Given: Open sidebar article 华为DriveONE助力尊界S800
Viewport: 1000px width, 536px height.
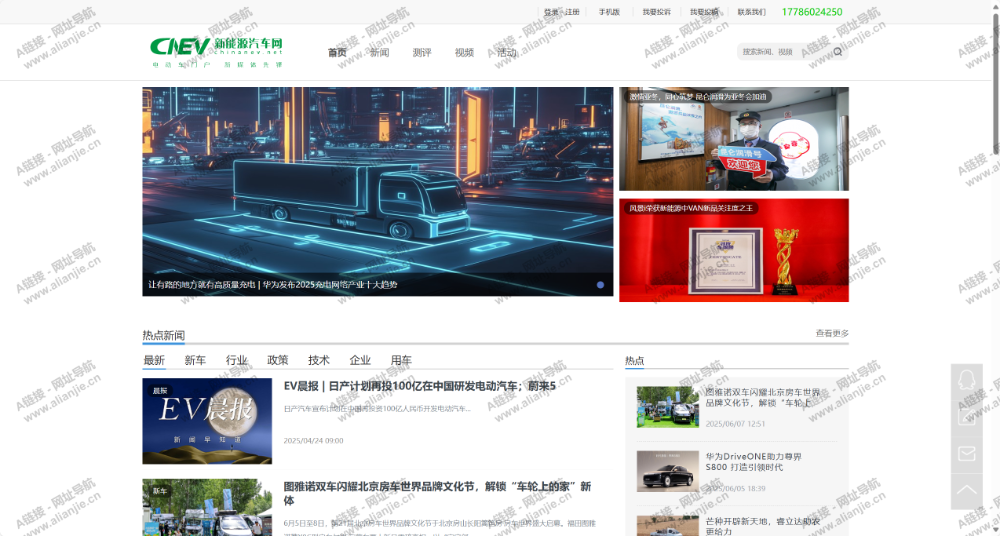Looking at the screenshot, I should click(754, 462).
